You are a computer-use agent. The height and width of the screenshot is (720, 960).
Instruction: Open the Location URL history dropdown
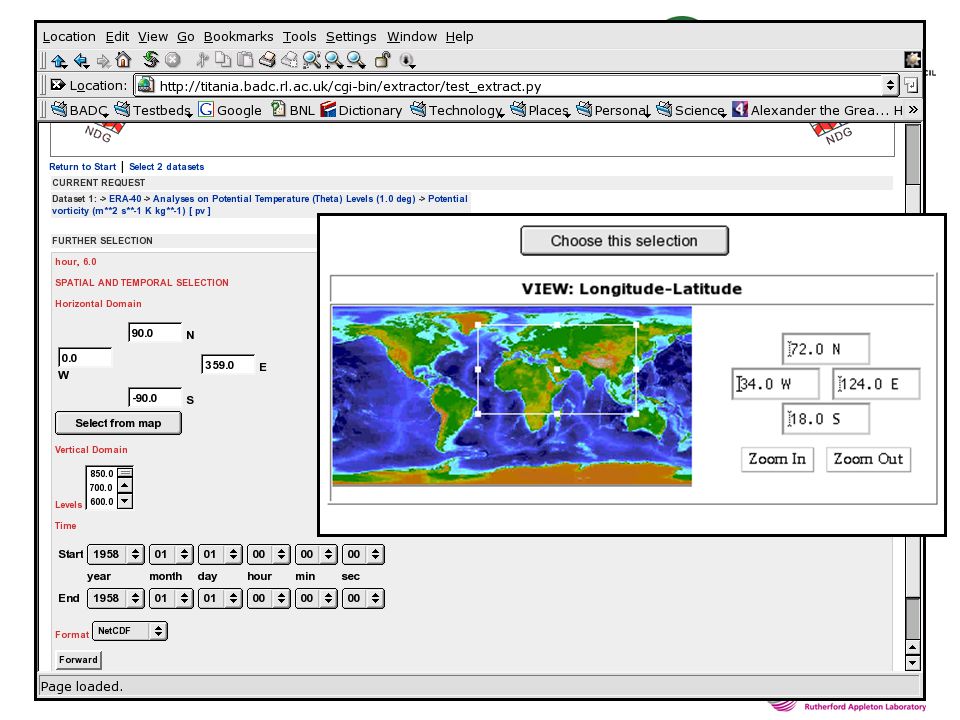pos(891,85)
